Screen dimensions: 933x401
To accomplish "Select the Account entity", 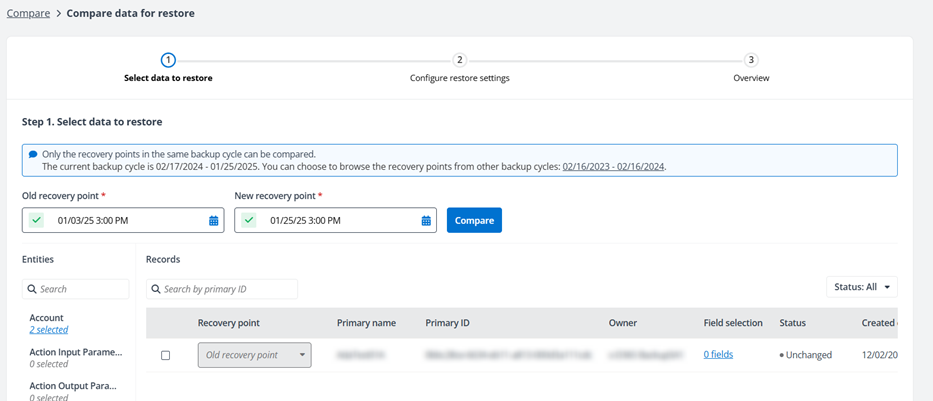I will tap(46, 318).
